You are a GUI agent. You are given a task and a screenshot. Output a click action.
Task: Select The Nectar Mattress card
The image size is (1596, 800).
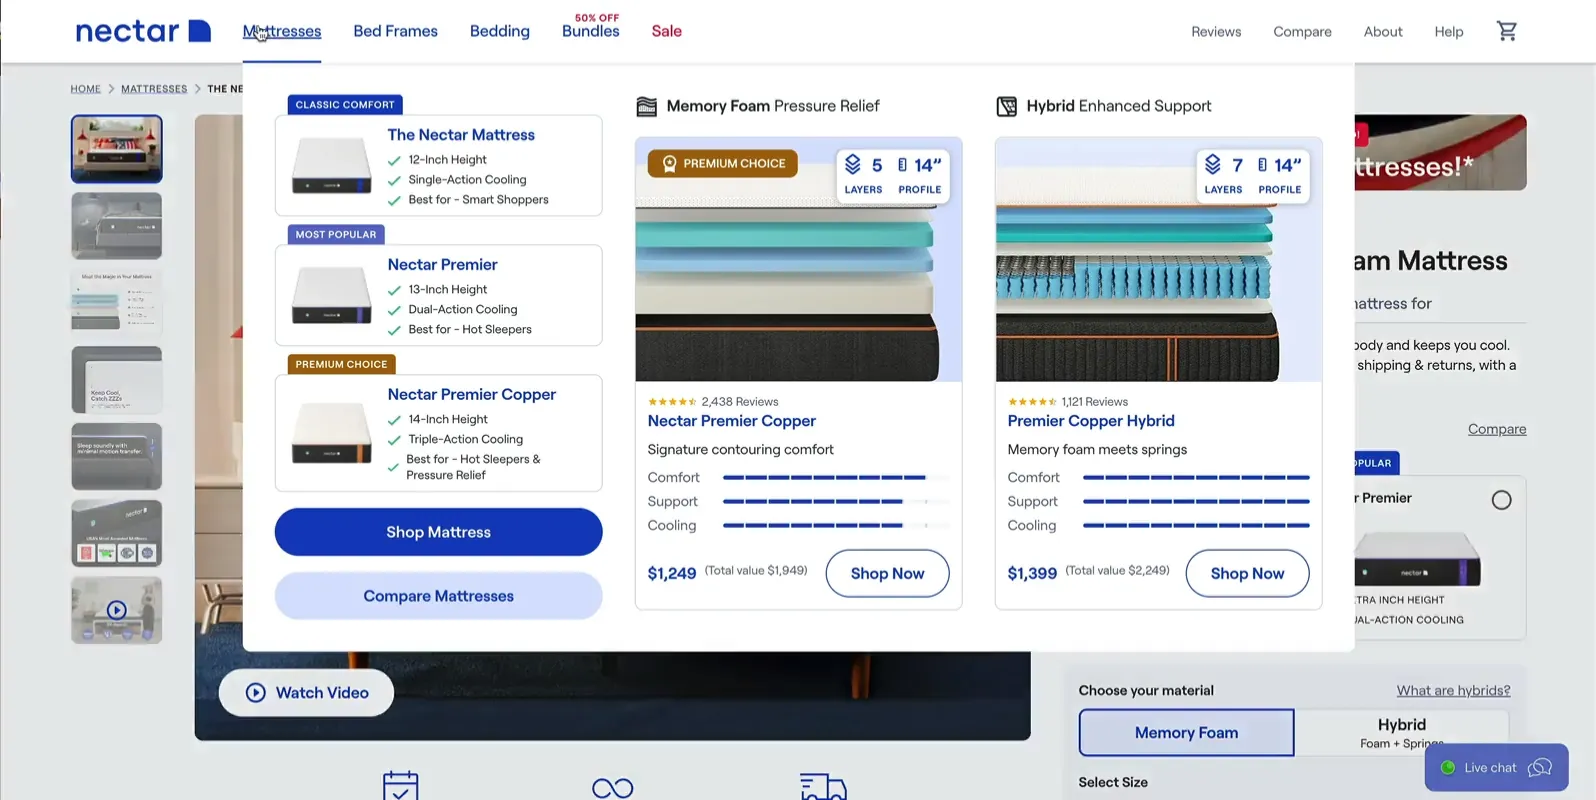(438, 165)
